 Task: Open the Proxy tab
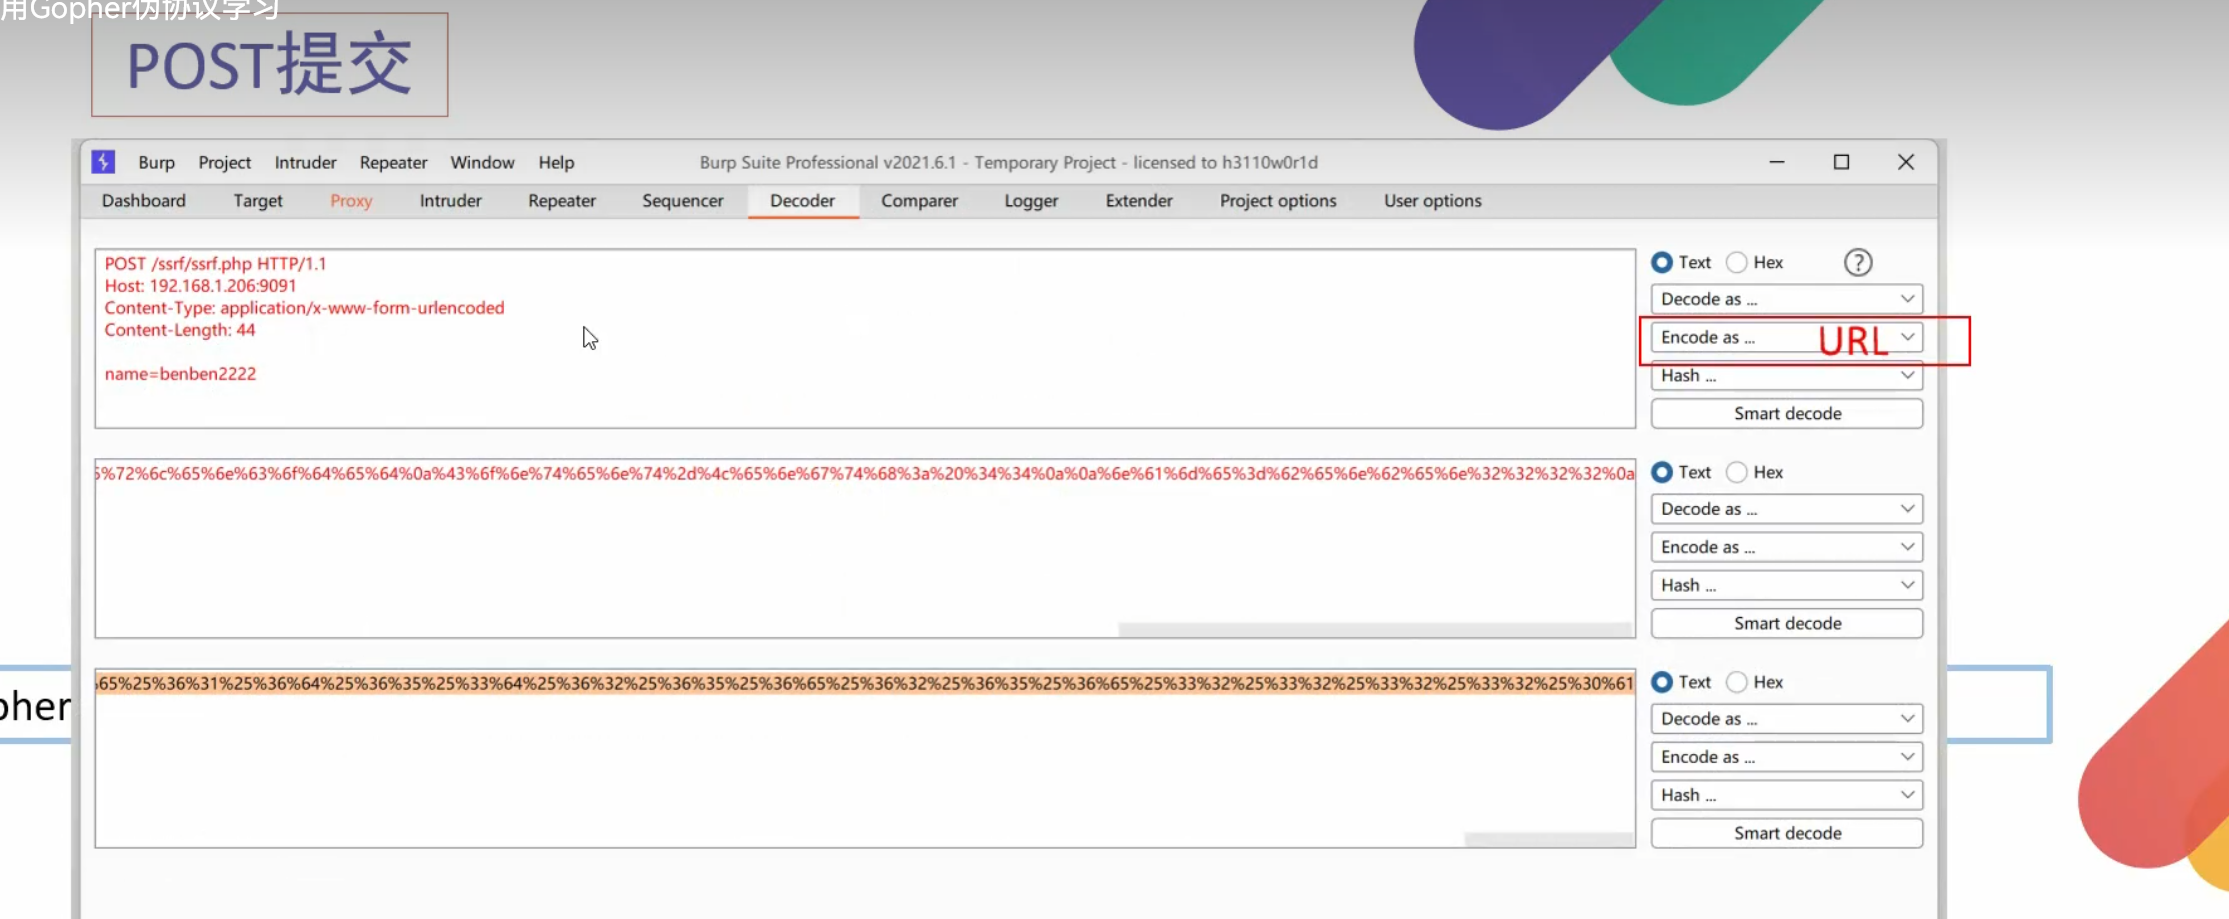pyautogui.click(x=351, y=201)
